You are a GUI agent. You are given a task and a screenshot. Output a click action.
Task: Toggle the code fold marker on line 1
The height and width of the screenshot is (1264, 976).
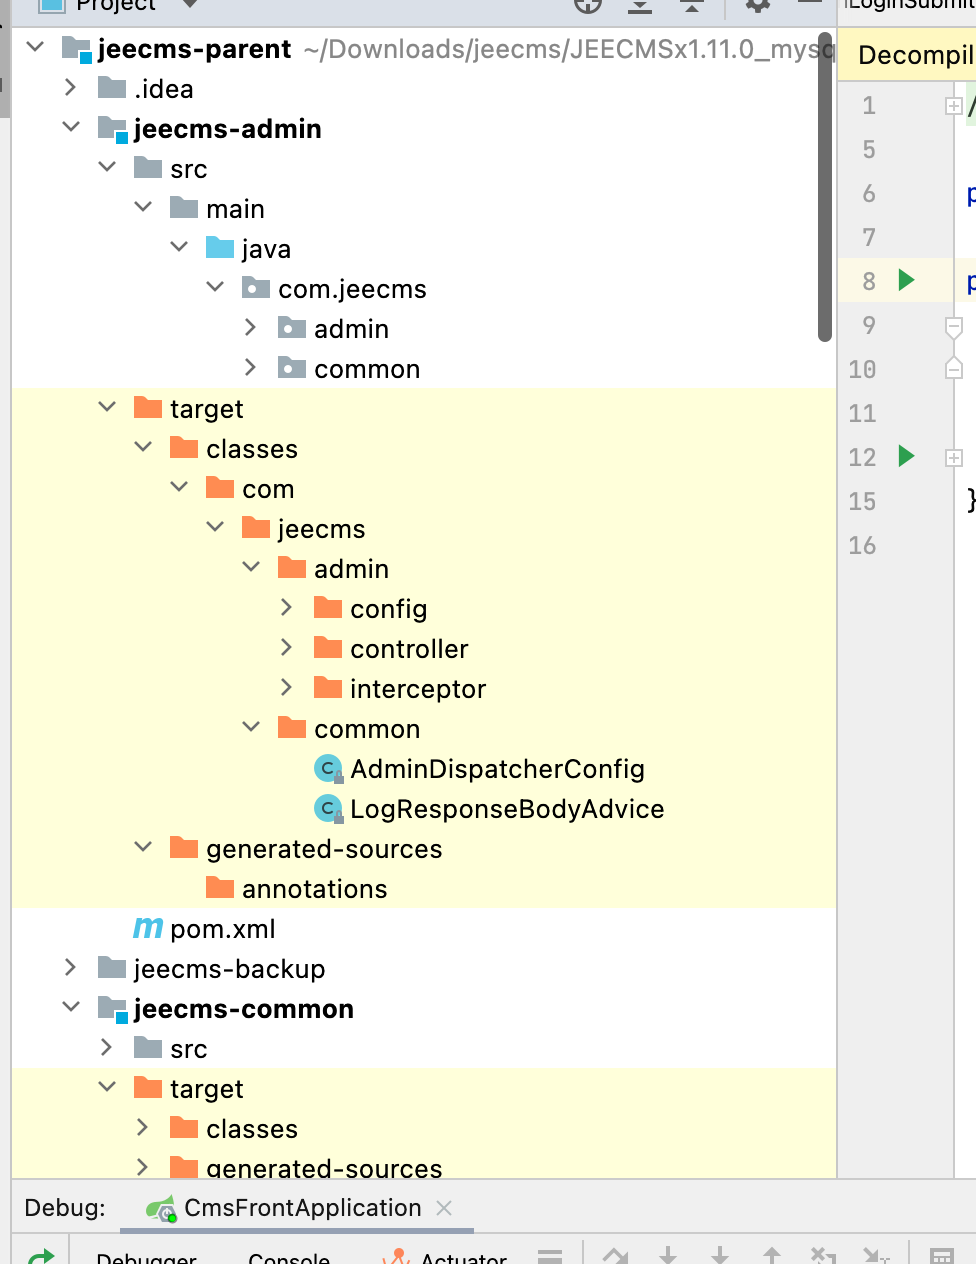point(954,106)
